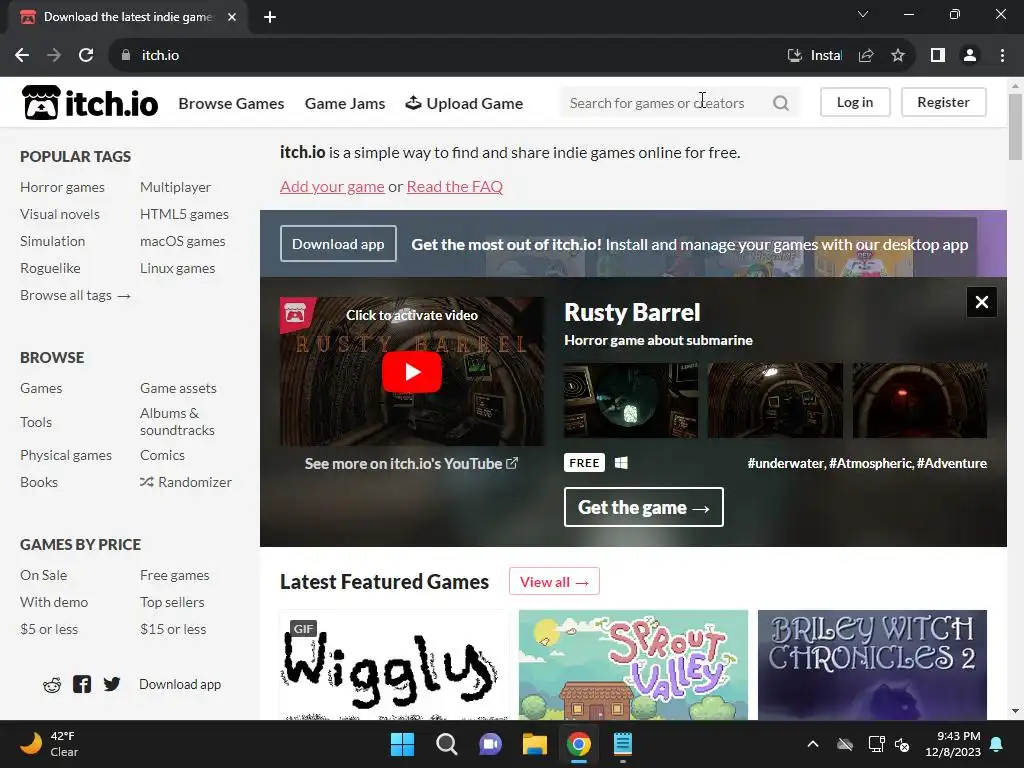Go back with browser back arrow

pyautogui.click(x=22, y=56)
